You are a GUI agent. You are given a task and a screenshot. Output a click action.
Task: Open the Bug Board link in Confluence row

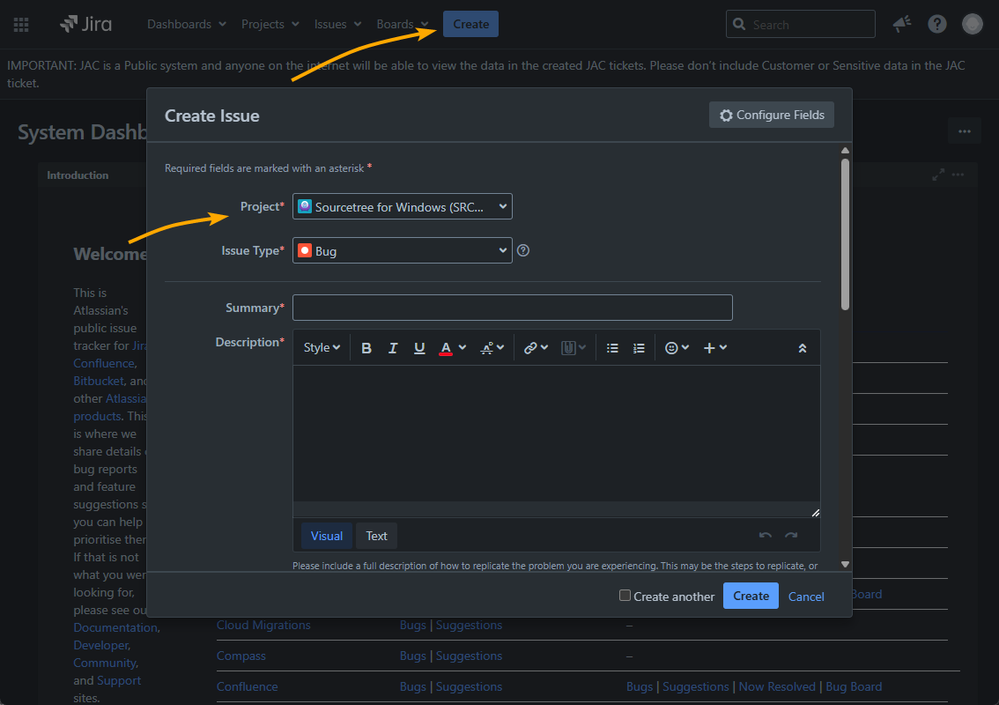pos(854,687)
